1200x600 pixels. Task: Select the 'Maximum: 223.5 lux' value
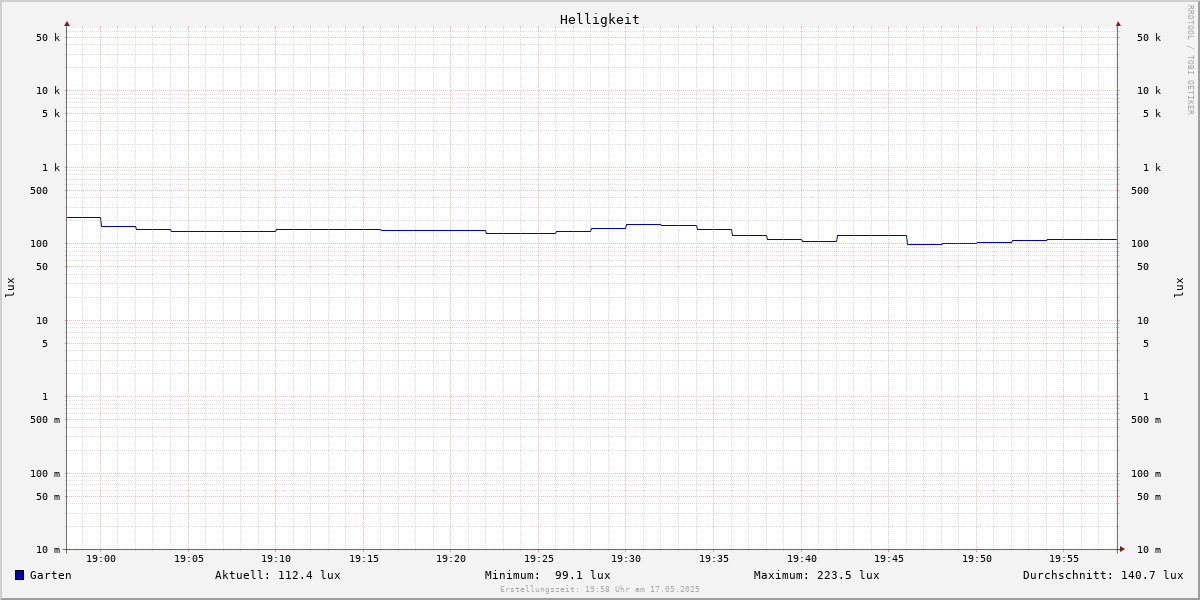pos(817,575)
